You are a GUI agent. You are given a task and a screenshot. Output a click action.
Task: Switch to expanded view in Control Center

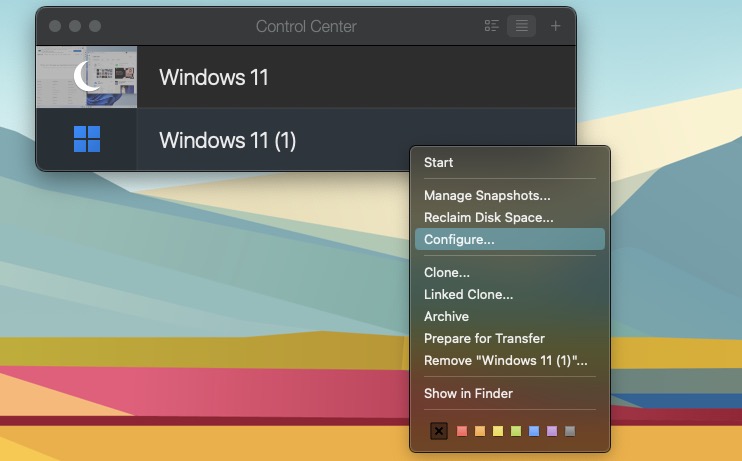492,26
